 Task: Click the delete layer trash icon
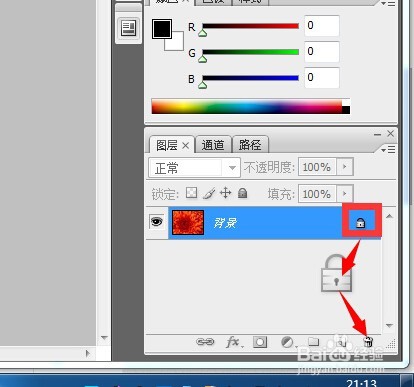pyautogui.click(x=368, y=342)
